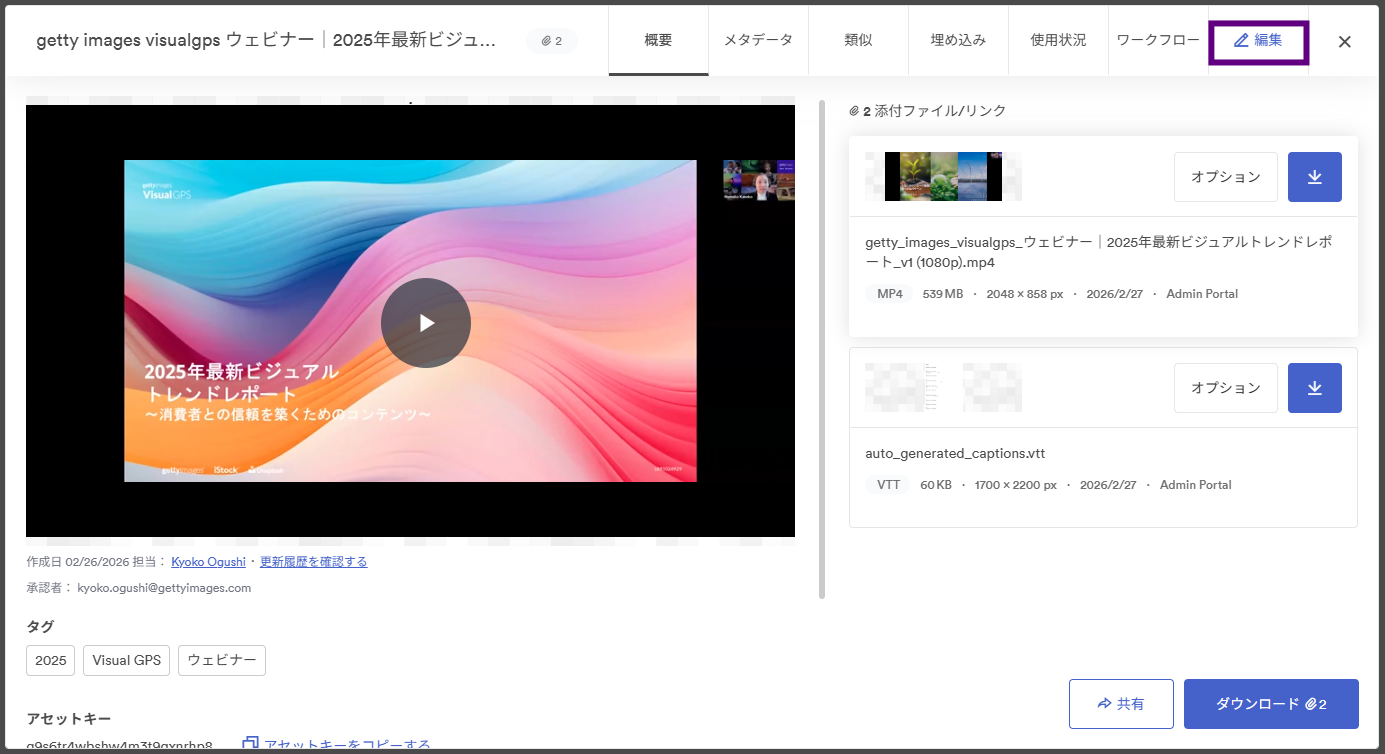
Task: Switch to the メタデータ tab
Action: pyautogui.click(x=758, y=41)
